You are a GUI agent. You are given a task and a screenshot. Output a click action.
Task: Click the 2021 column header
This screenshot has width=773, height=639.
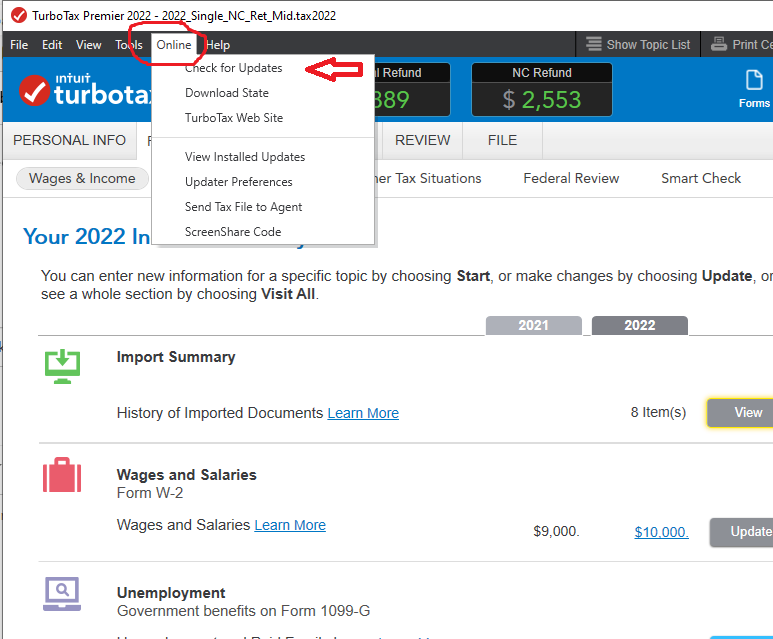pos(533,325)
